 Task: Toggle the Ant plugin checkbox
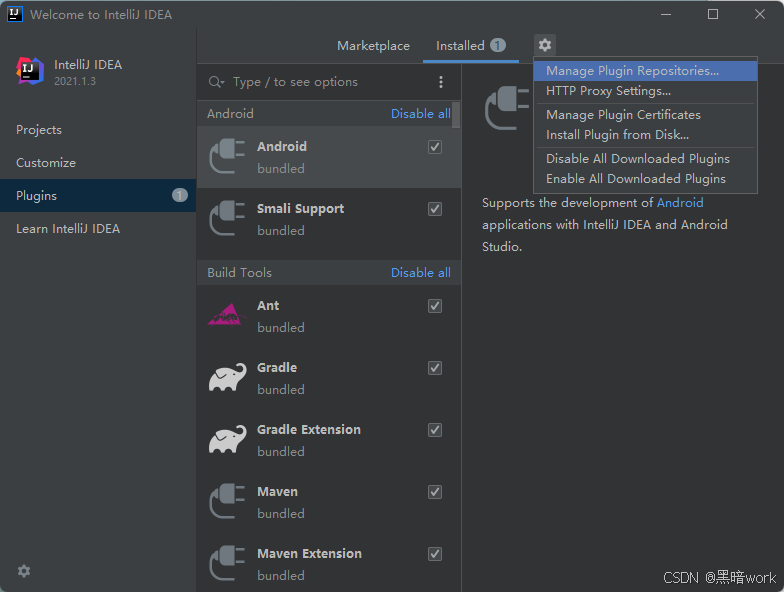coord(435,306)
